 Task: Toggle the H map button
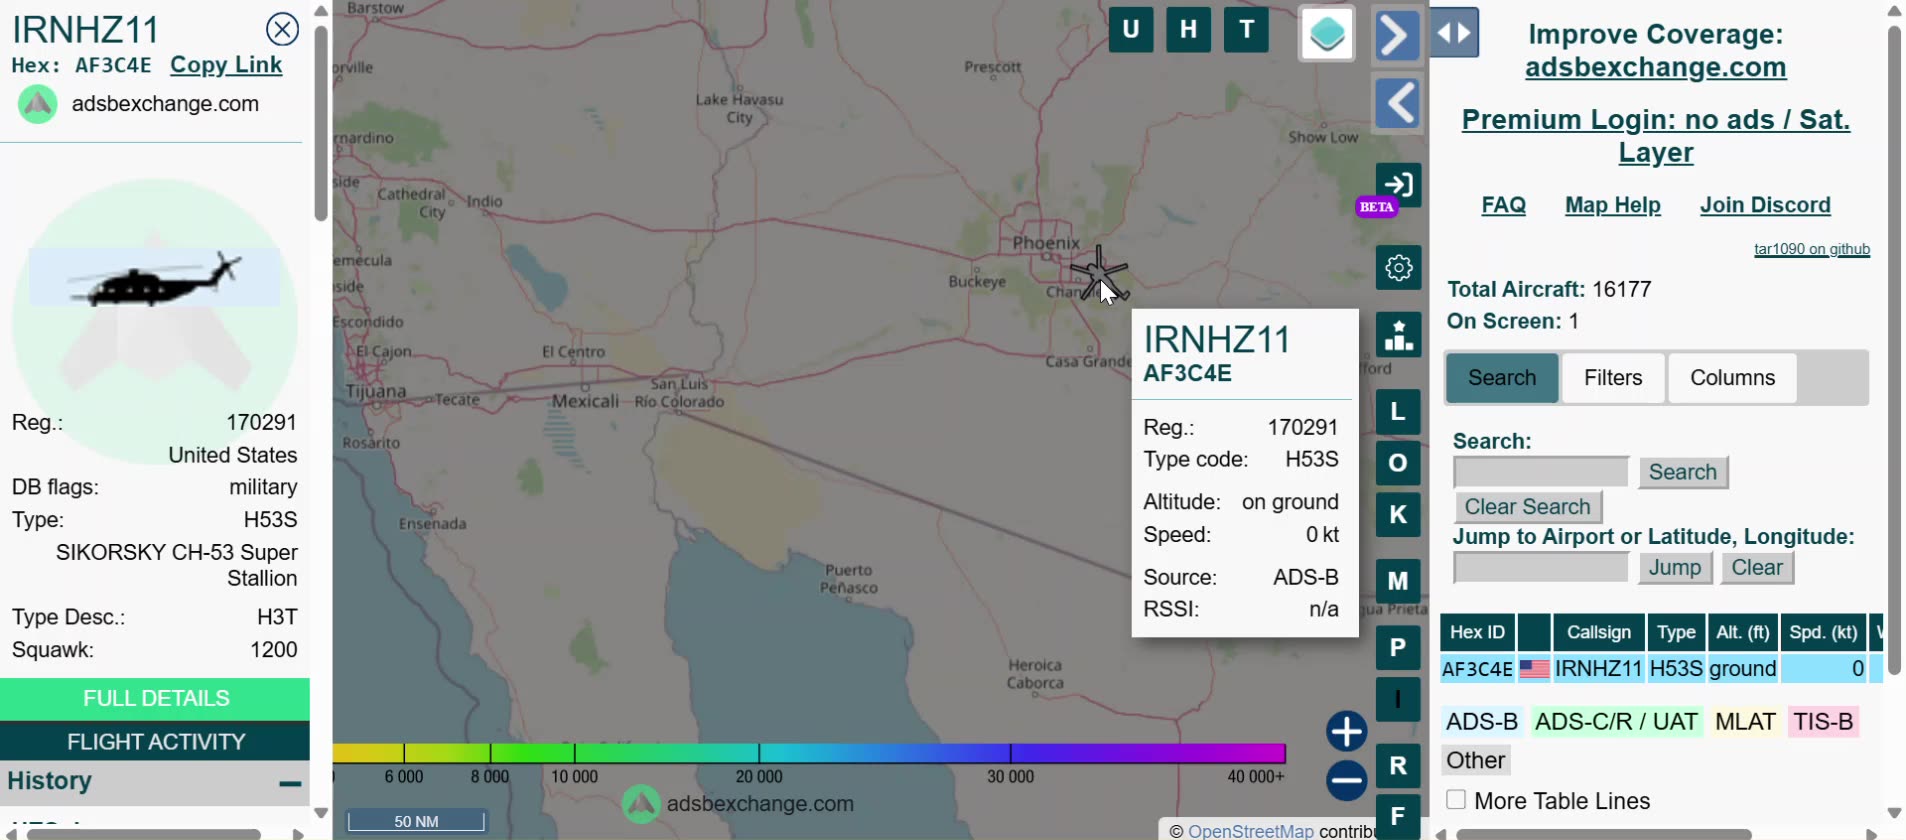point(1188,30)
